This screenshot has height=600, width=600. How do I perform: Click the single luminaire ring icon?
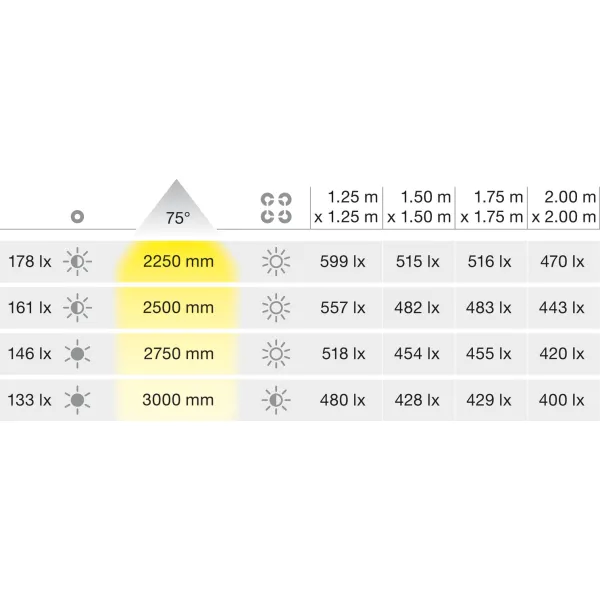[x=77, y=217]
